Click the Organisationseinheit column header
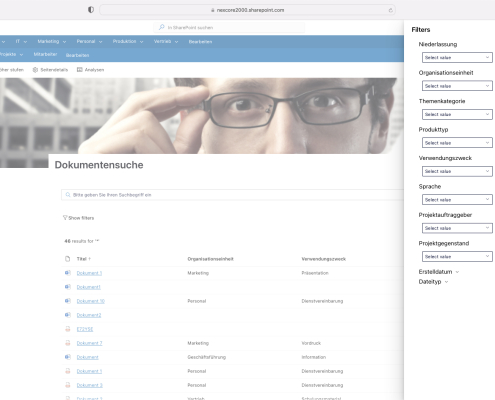 pos(210,259)
